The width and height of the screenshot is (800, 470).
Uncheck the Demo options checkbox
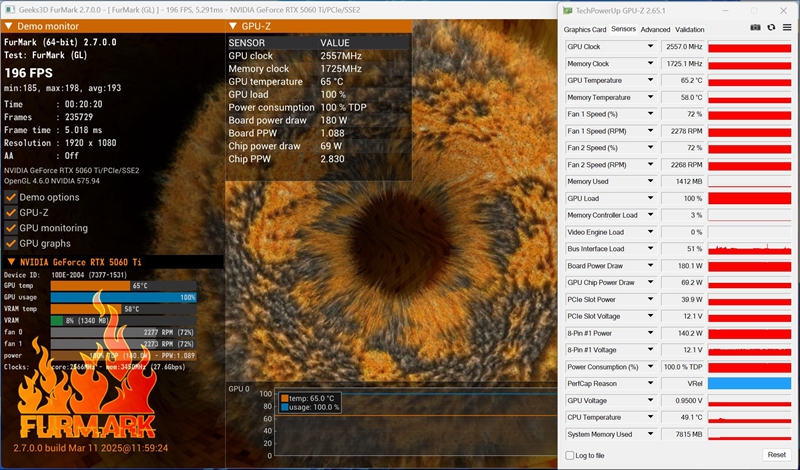pos(10,197)
